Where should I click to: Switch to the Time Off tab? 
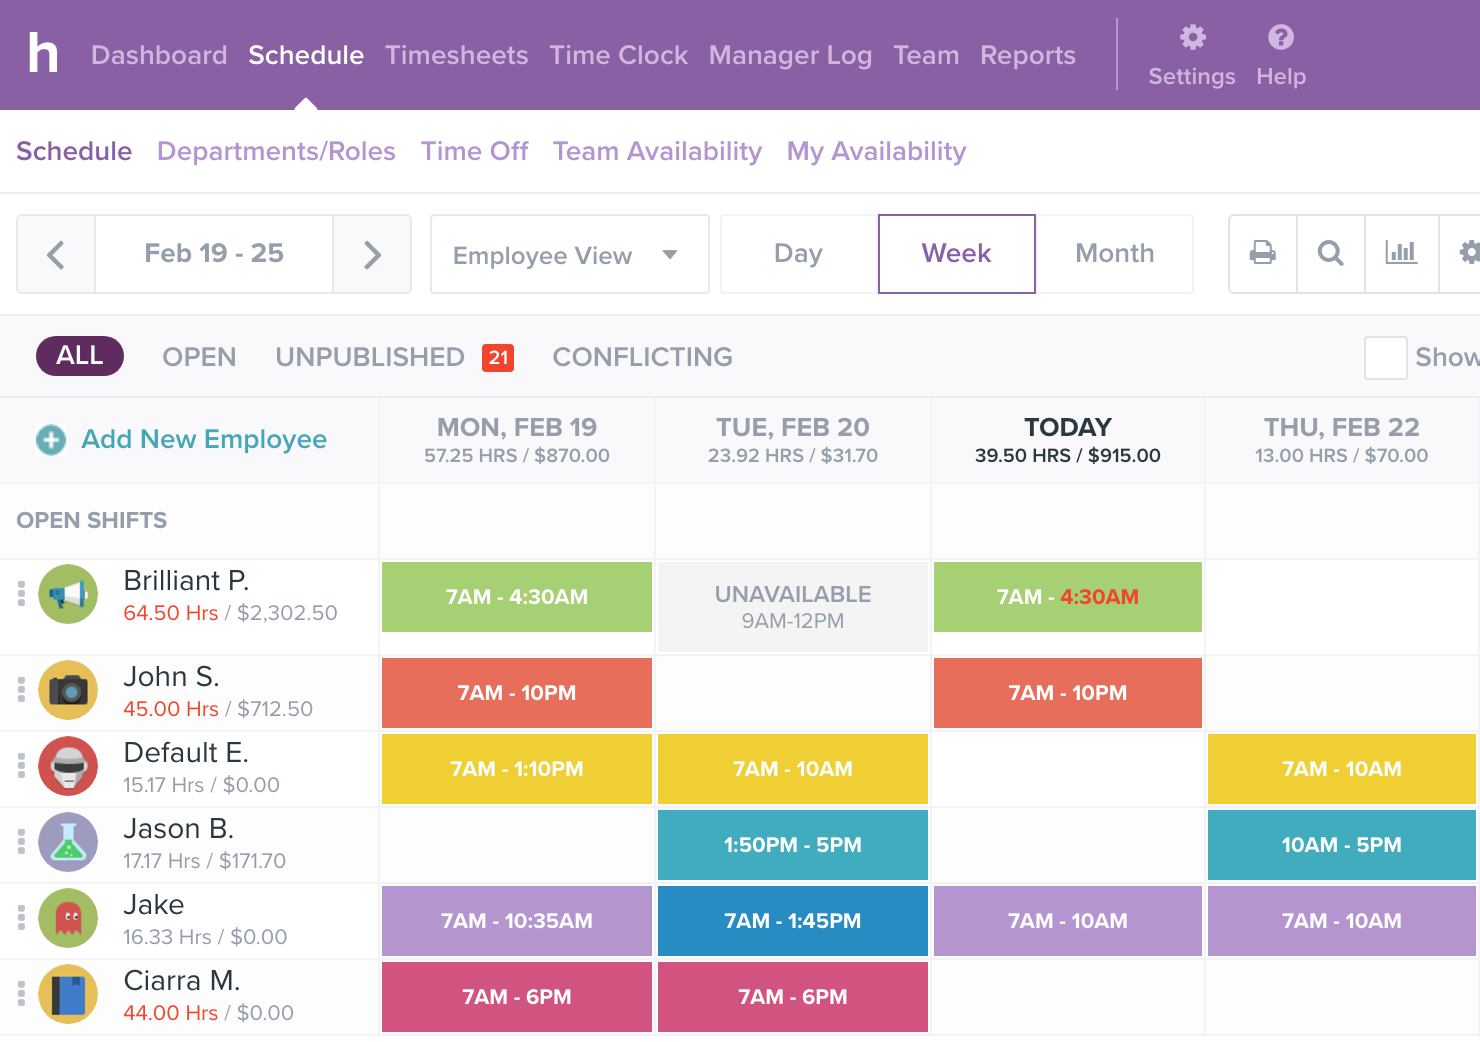pyautogui.click(x=474, y=151)
